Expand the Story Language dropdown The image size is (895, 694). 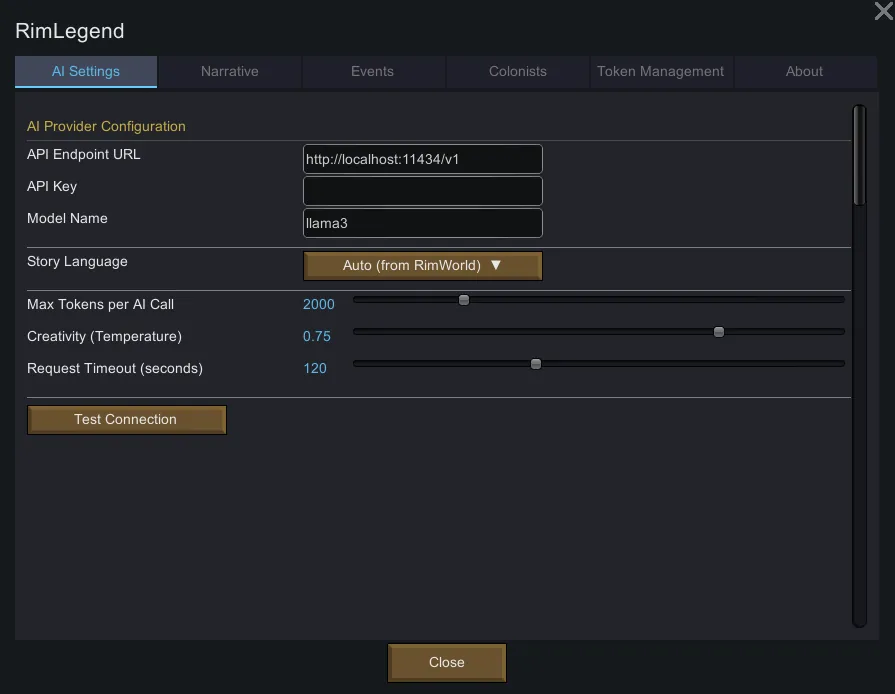[x=422, y=266]
